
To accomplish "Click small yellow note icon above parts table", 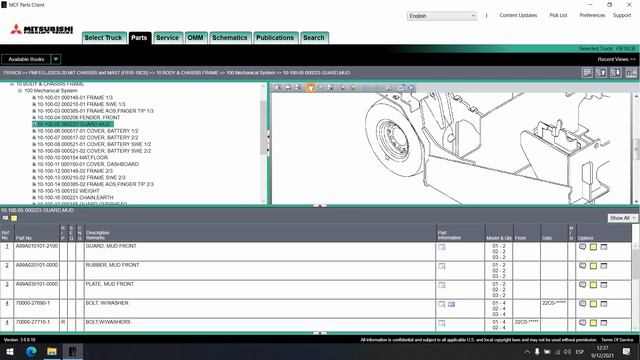I will [14, 218].
